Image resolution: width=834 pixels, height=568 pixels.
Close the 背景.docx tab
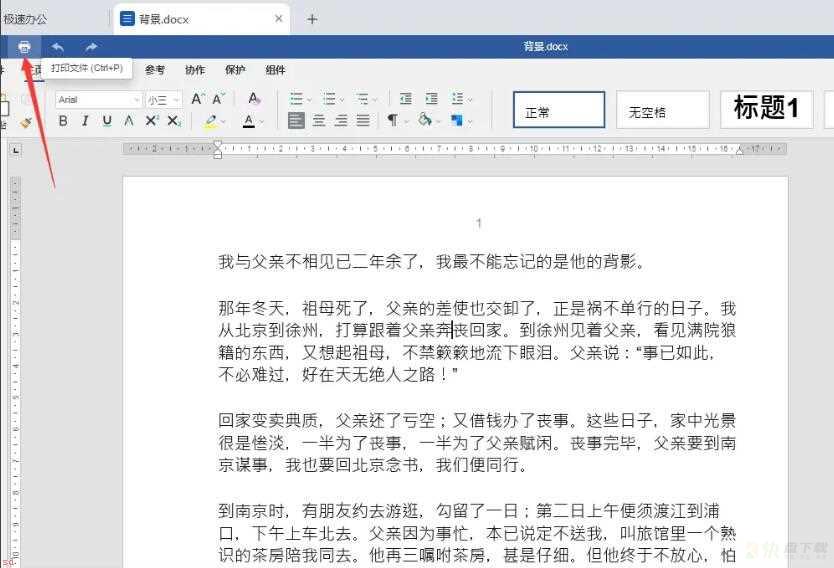click(x=279, y=19)
